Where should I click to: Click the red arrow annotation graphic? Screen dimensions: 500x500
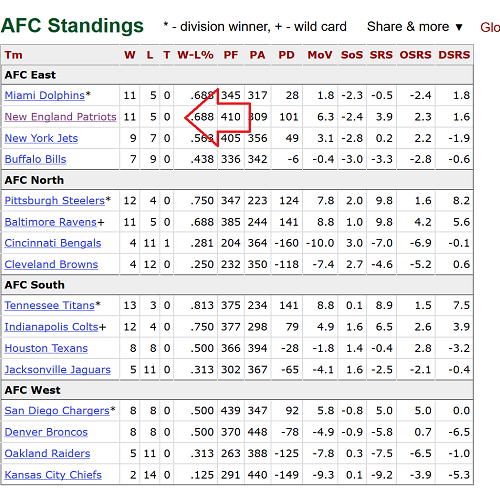tap(217, 117)
